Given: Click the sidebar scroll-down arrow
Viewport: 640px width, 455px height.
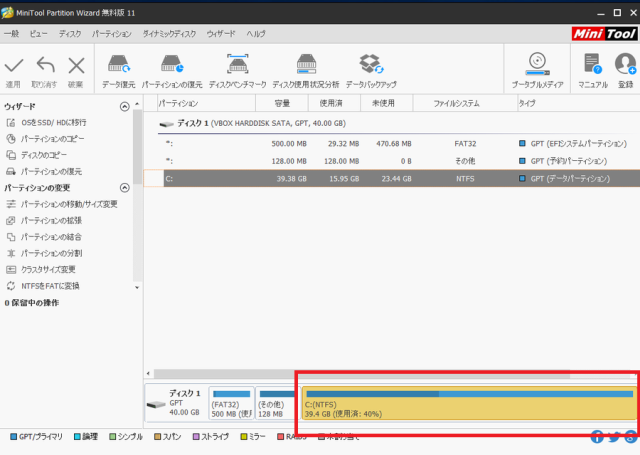Looking at the screenshot, I should click(137, 287).
